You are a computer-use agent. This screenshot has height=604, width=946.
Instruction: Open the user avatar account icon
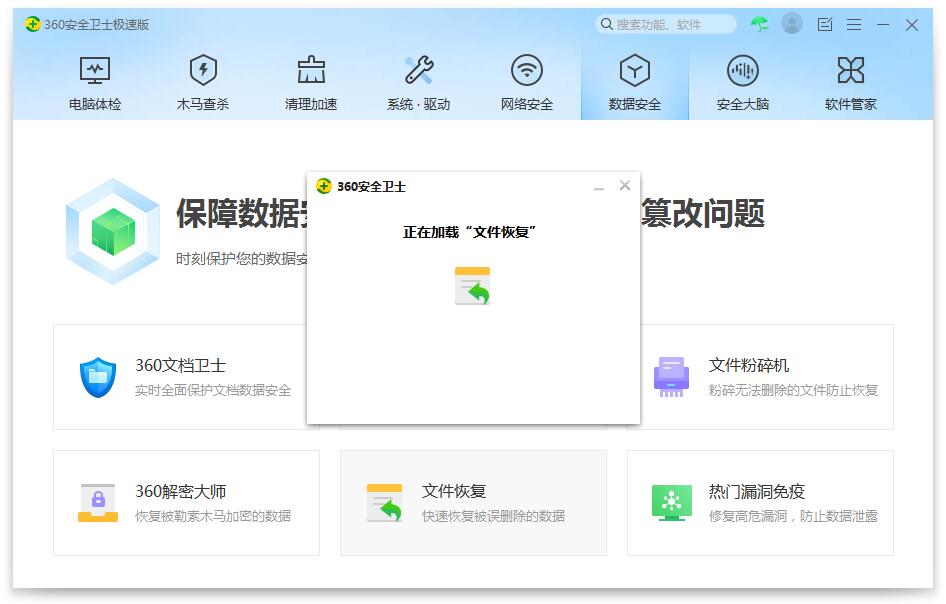792,24
